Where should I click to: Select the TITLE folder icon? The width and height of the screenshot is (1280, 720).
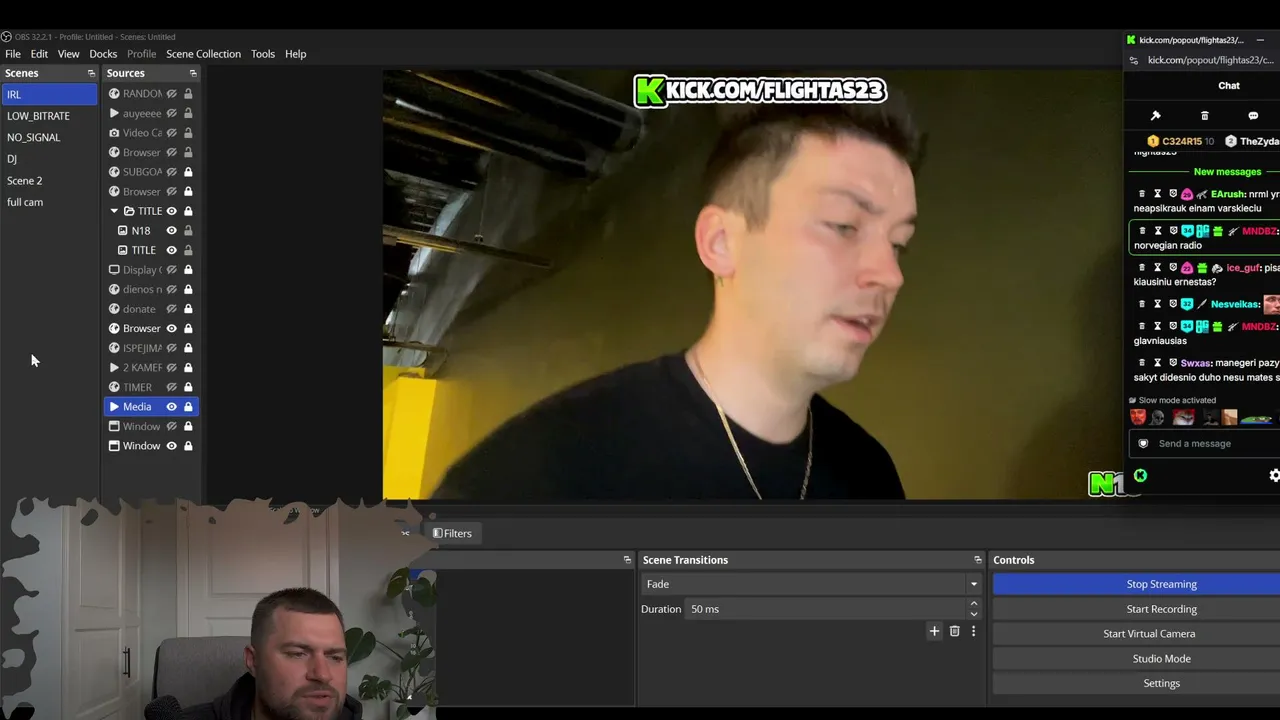pos(129,211)
